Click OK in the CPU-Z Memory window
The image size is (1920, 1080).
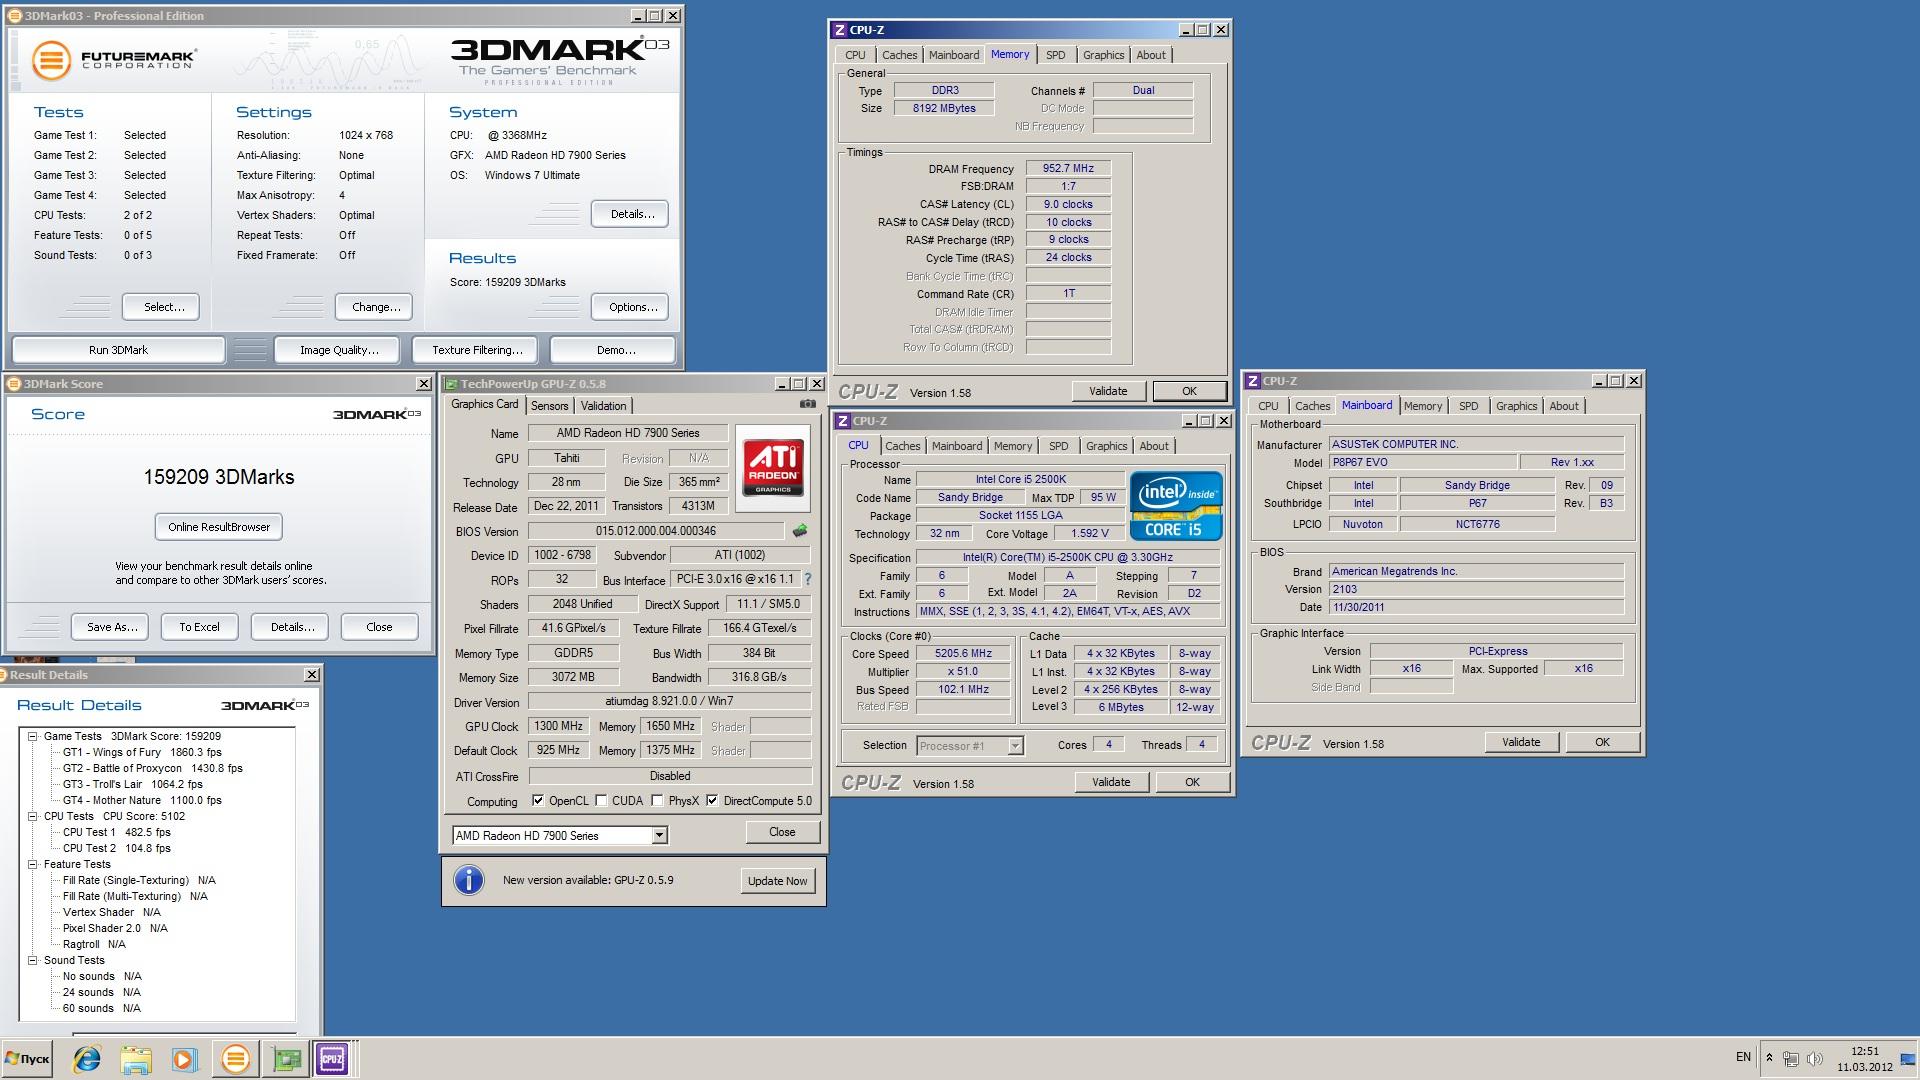pos(1189,391)
